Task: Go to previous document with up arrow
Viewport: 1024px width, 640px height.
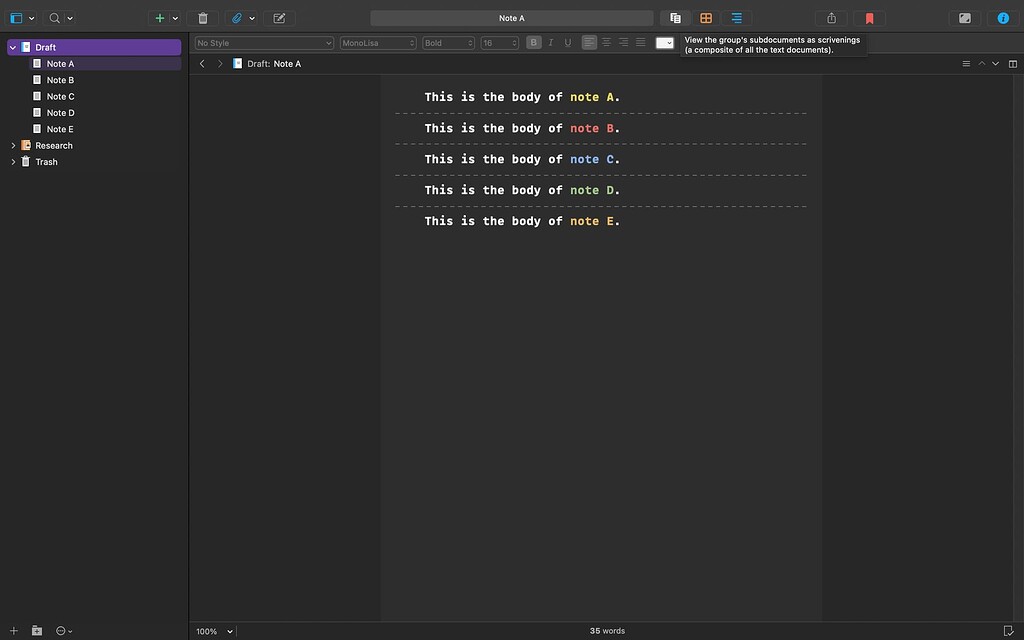Action: pyautogui.click(x=982, y=63)
